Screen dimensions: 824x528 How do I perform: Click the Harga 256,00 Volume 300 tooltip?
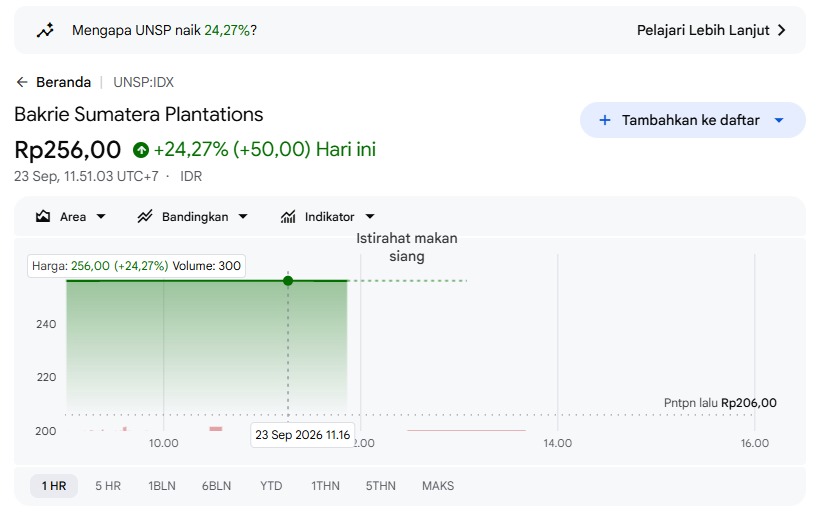click(136, 266)
